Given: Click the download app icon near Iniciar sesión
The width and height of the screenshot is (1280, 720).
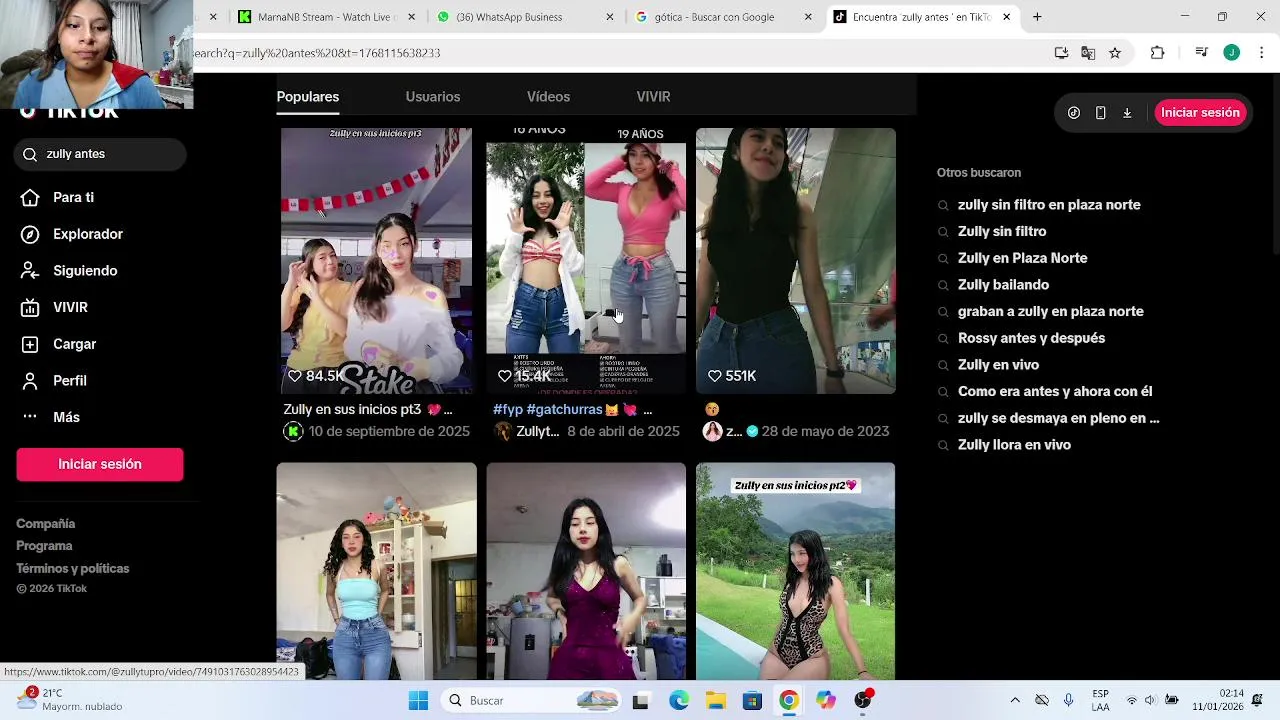Looking at the screenshot, I should click(x=1127, y=113).
